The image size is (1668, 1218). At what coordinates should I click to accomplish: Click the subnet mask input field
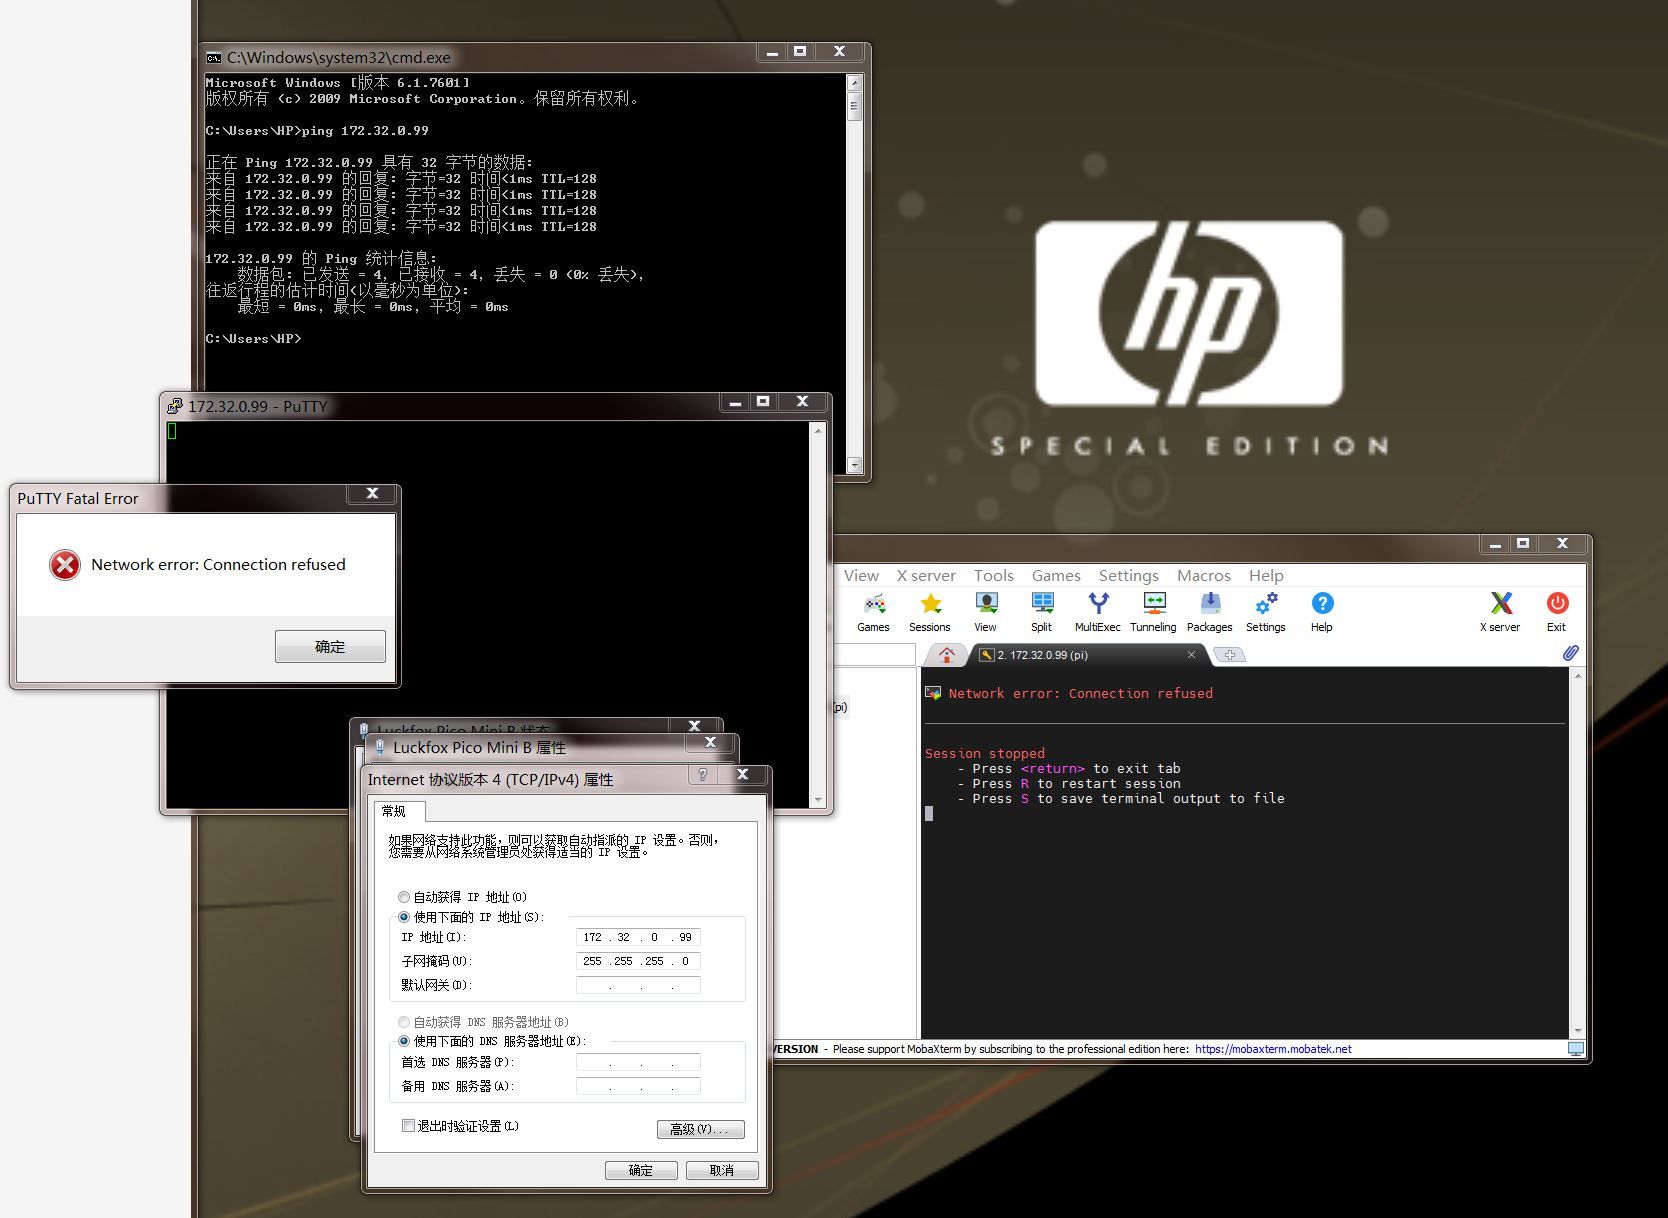click(638, 961)
